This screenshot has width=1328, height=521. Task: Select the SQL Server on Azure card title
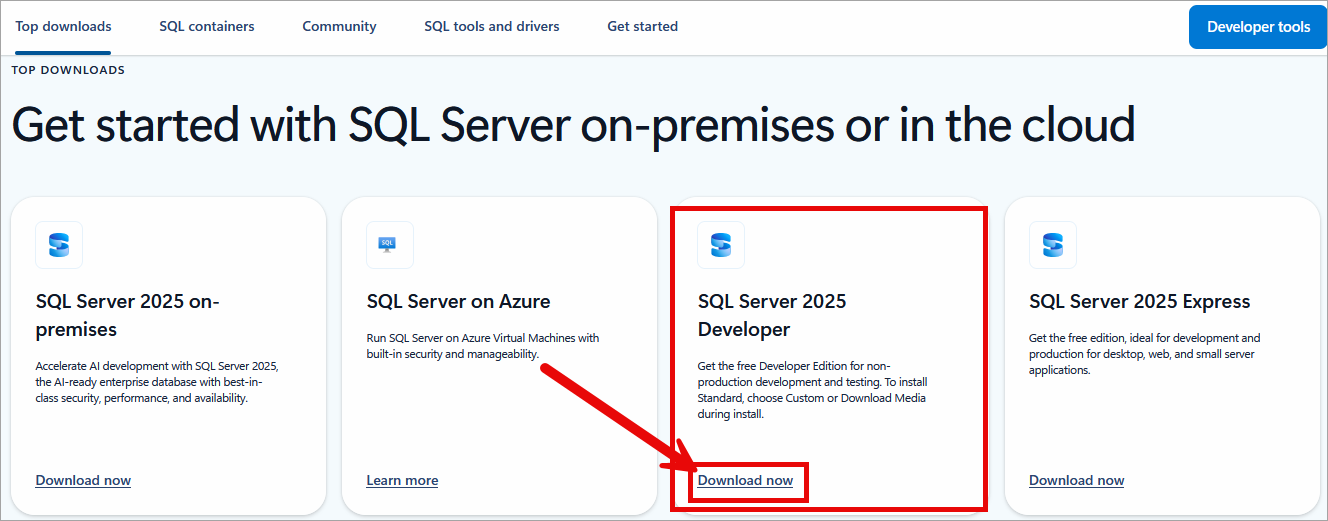click(x=458, y=301)
